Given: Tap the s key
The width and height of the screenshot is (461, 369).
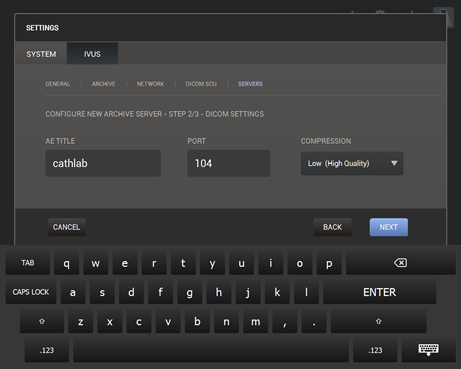Looking at the screenshot, I should tap(102, 292).
